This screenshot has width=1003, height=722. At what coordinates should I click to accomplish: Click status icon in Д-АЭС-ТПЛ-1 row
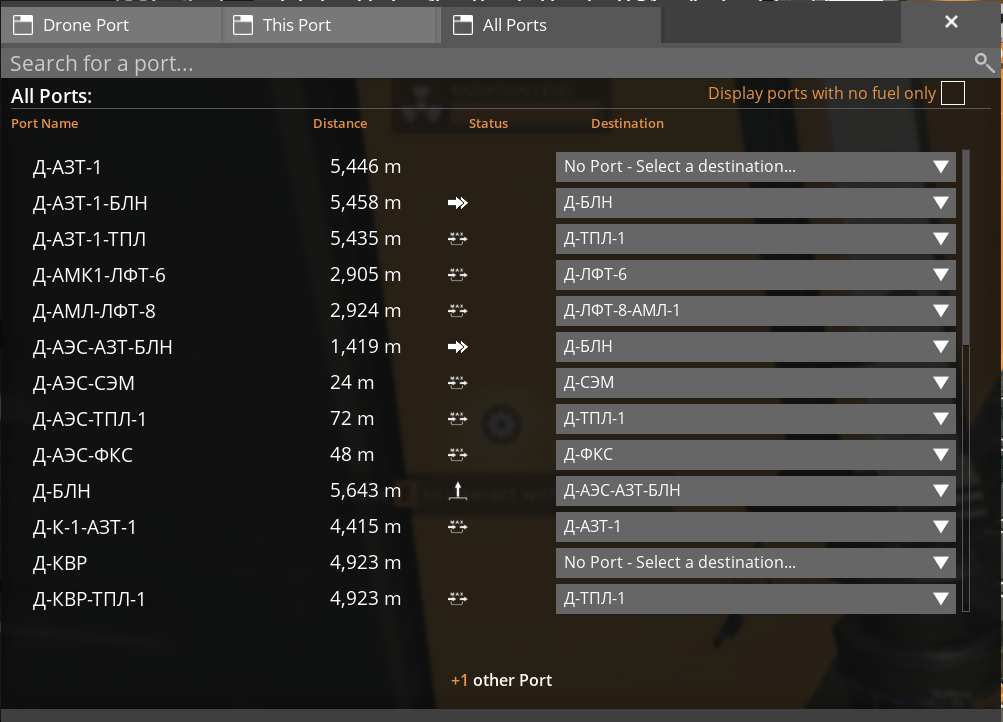point(457,419)
